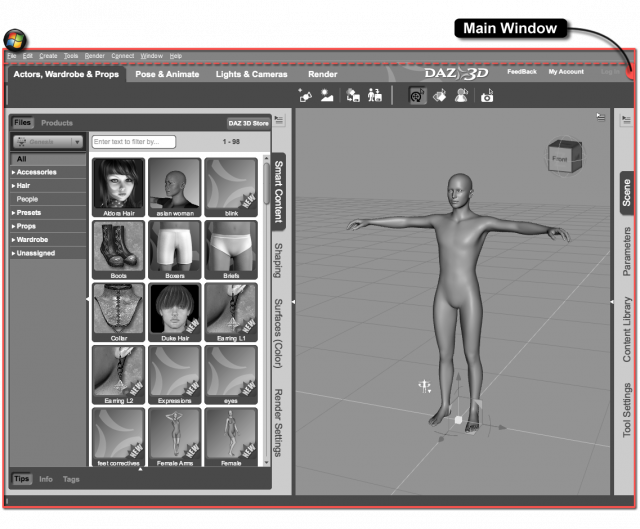This screenshot has width=640, height=529.
Task: Select the All category row
Action: click(48, 159)
